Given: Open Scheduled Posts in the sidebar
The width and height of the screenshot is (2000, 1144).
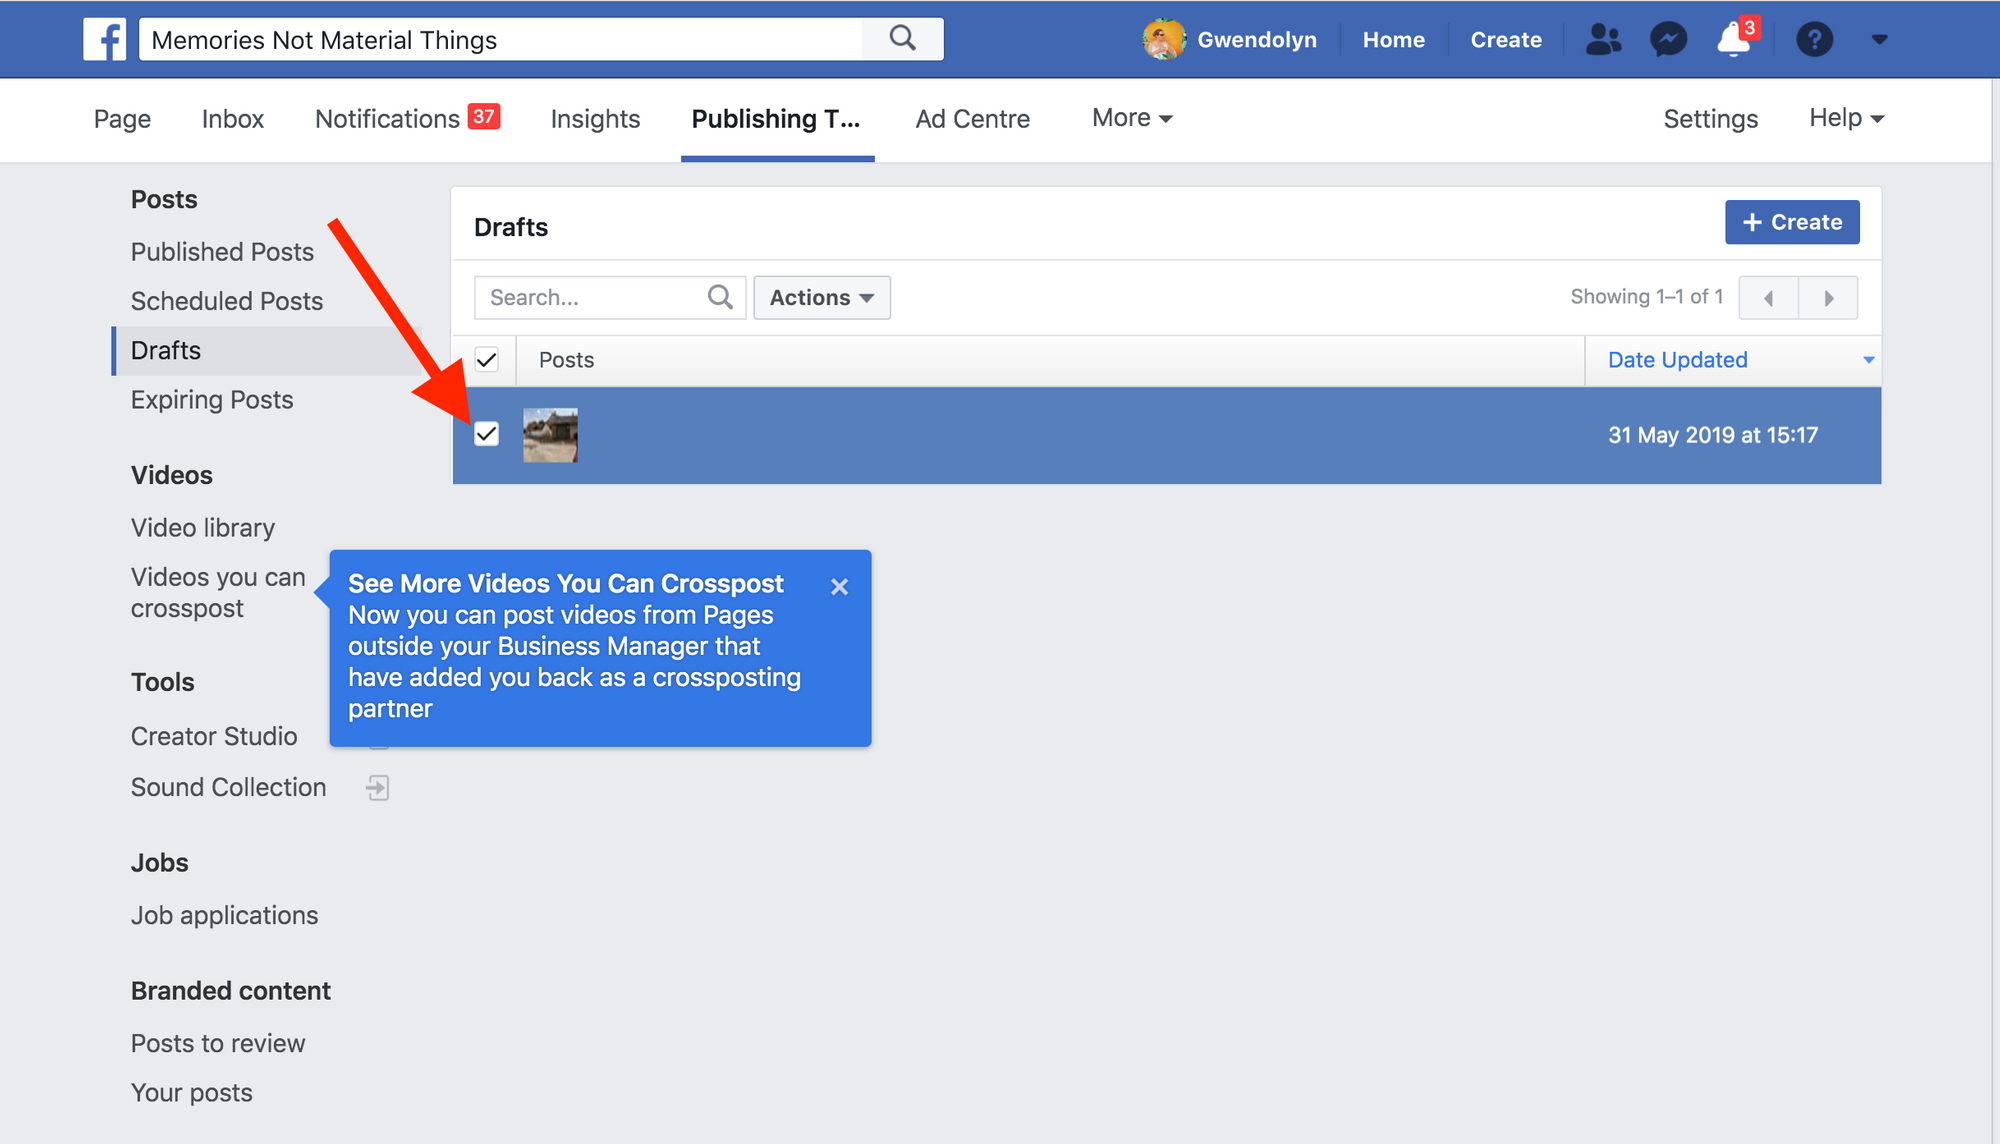Looking at the screenshot, I should (x=227, y=301).
